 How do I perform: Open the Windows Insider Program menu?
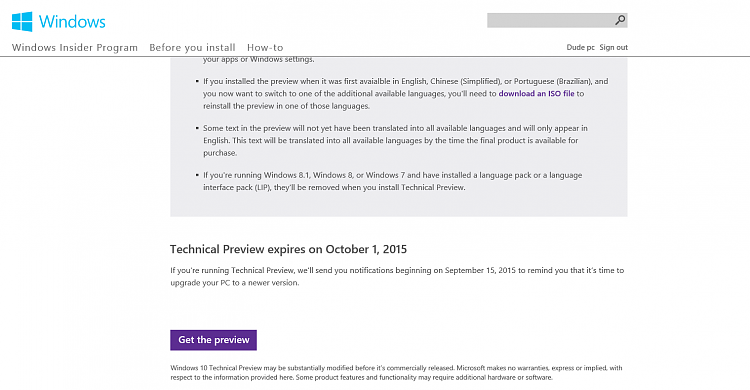click(75, 47)
